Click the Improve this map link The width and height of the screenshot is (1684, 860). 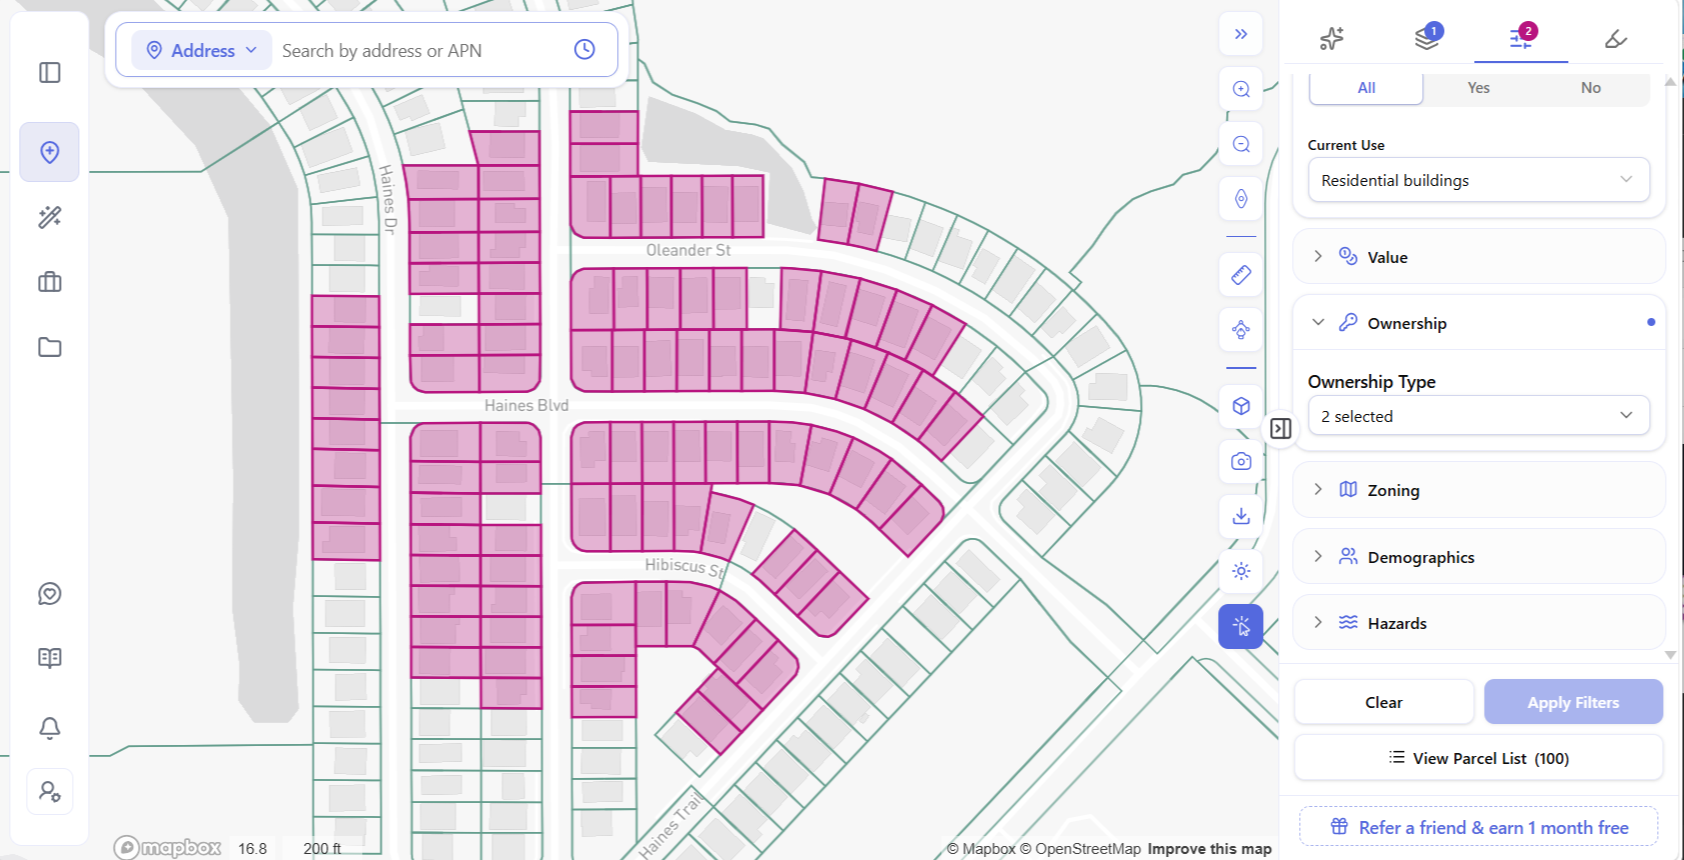click(1210, 849)
